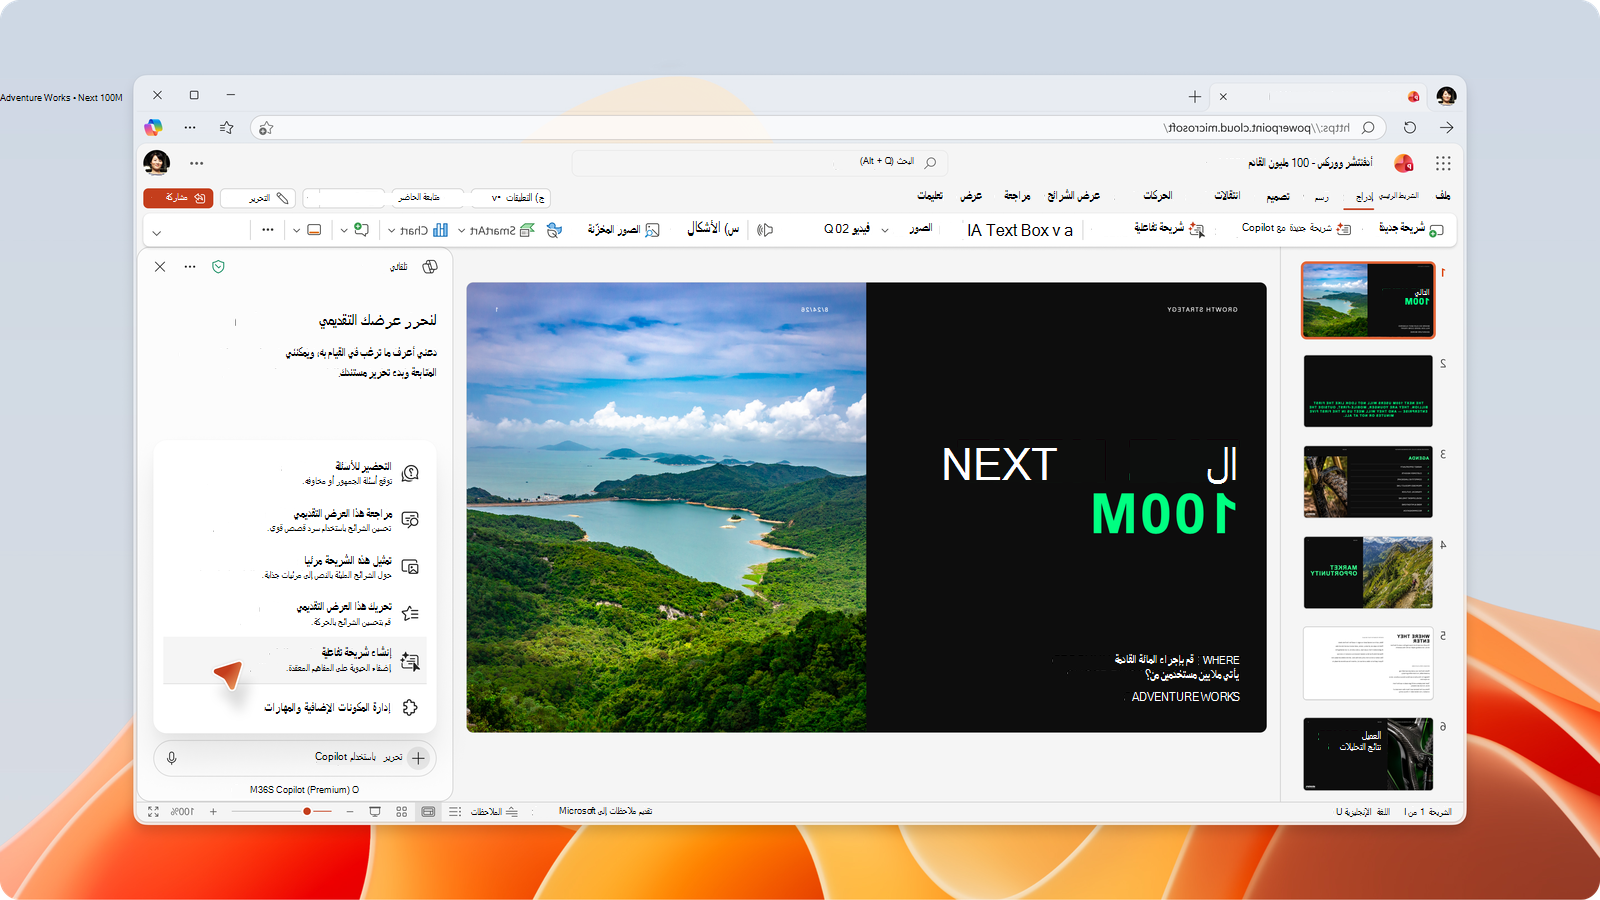
Task: Click the browser address bar
Action: pos(818,128)
